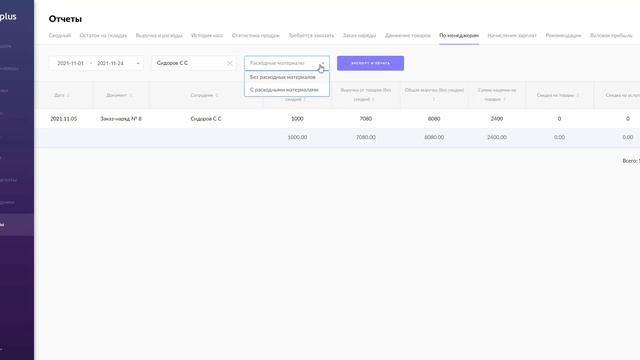This screenshot has height=360, width=640.
Task: Choose the С расходными материалами option
Action: coord(287,90)
